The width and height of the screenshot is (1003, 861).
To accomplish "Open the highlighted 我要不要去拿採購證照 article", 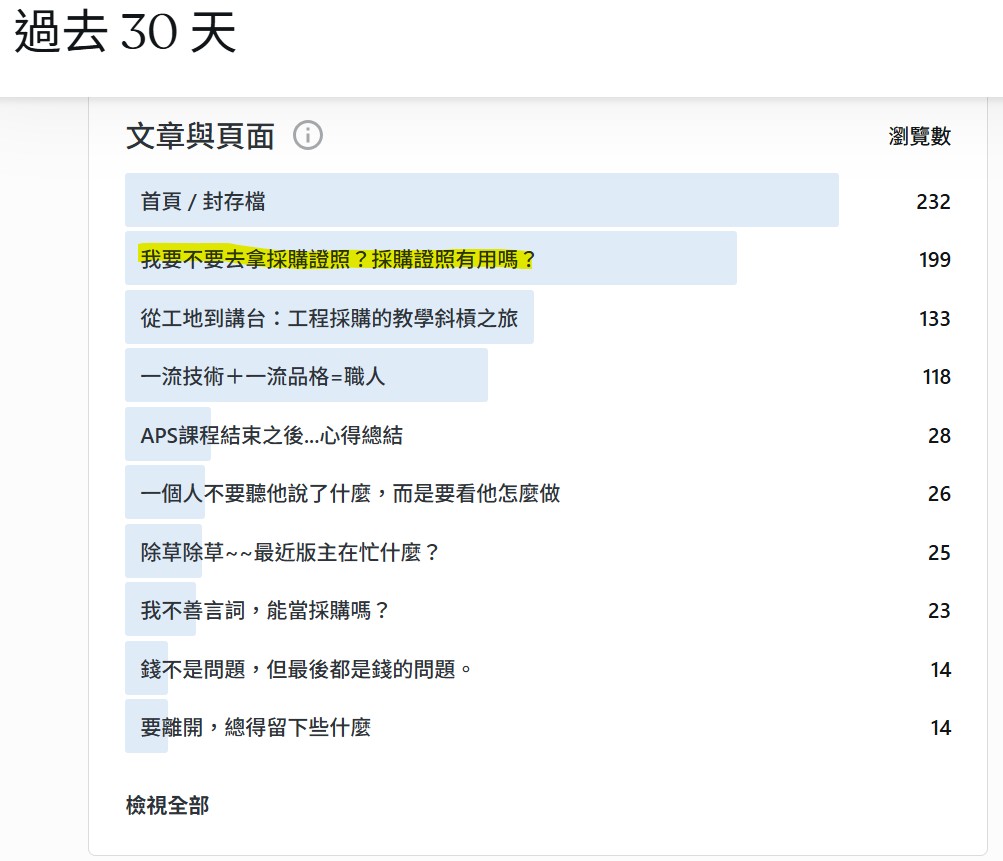I will coord(338,260).
